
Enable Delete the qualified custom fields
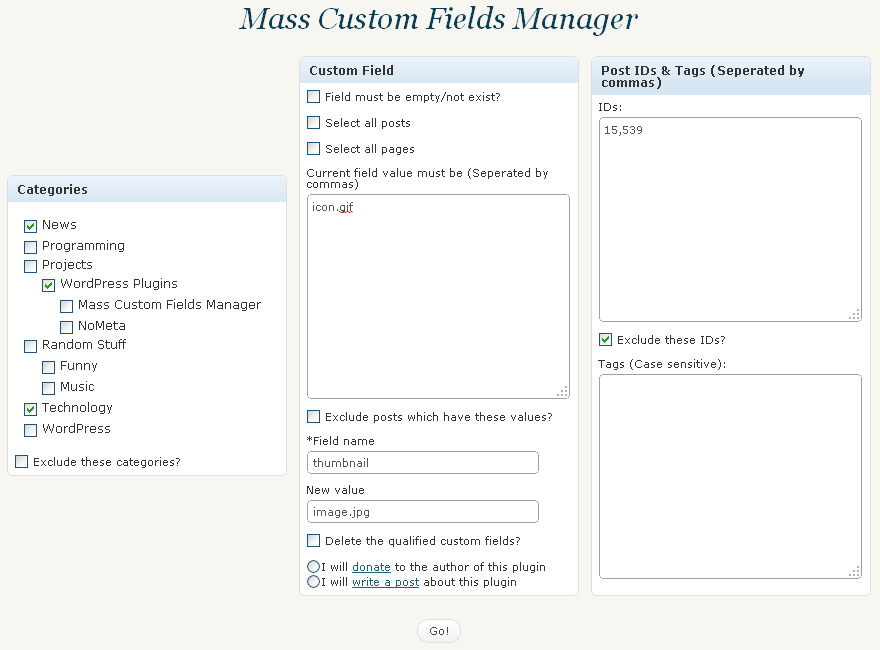[x=313, y=541]
